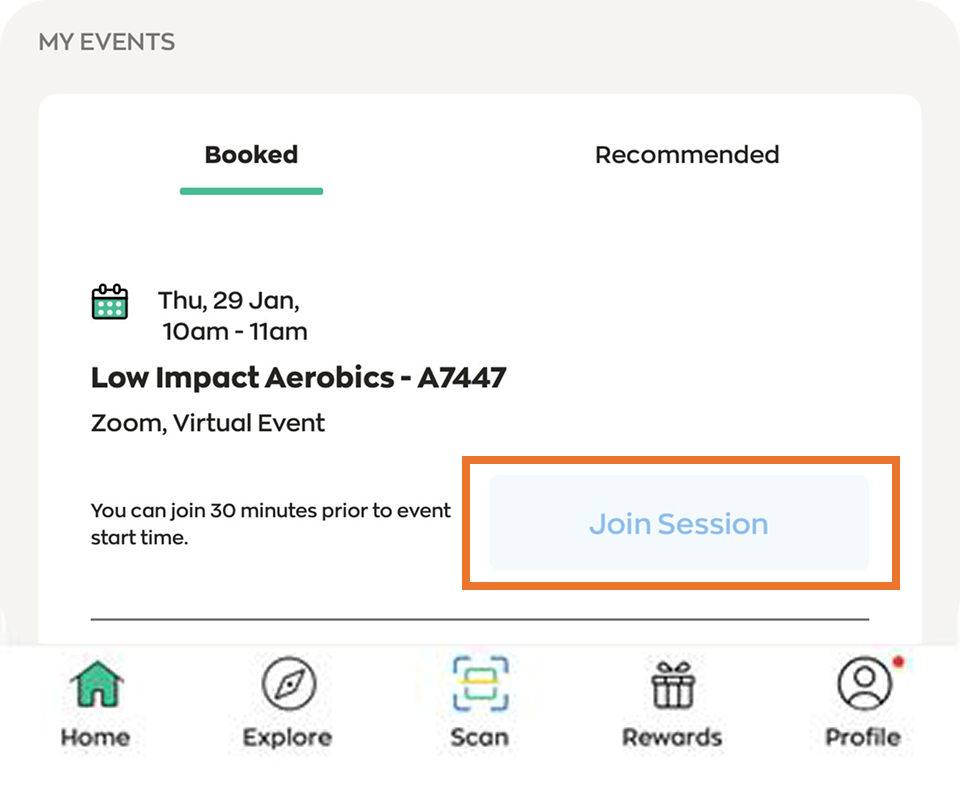Switch to the Booked tab

click(251, 155)
